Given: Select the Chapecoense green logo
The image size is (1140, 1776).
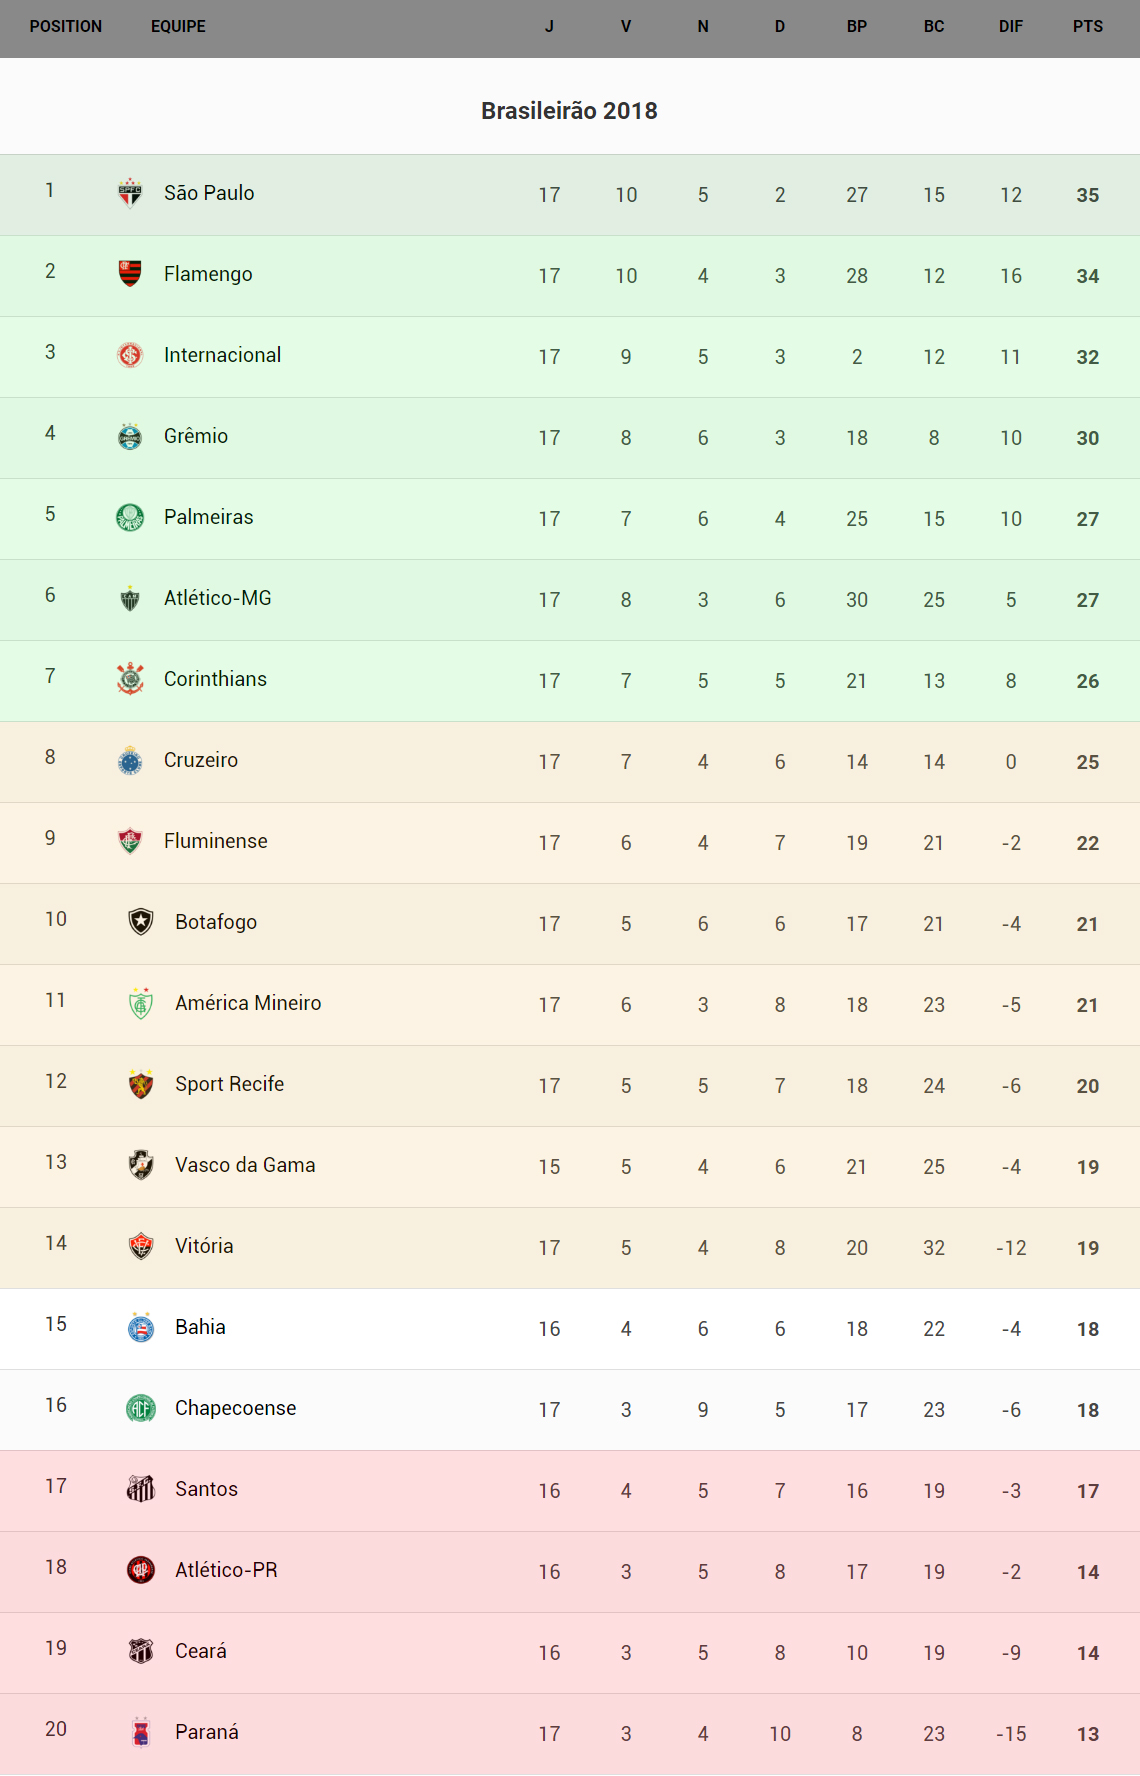Looking at the screenshot, I should point(141,1408).
